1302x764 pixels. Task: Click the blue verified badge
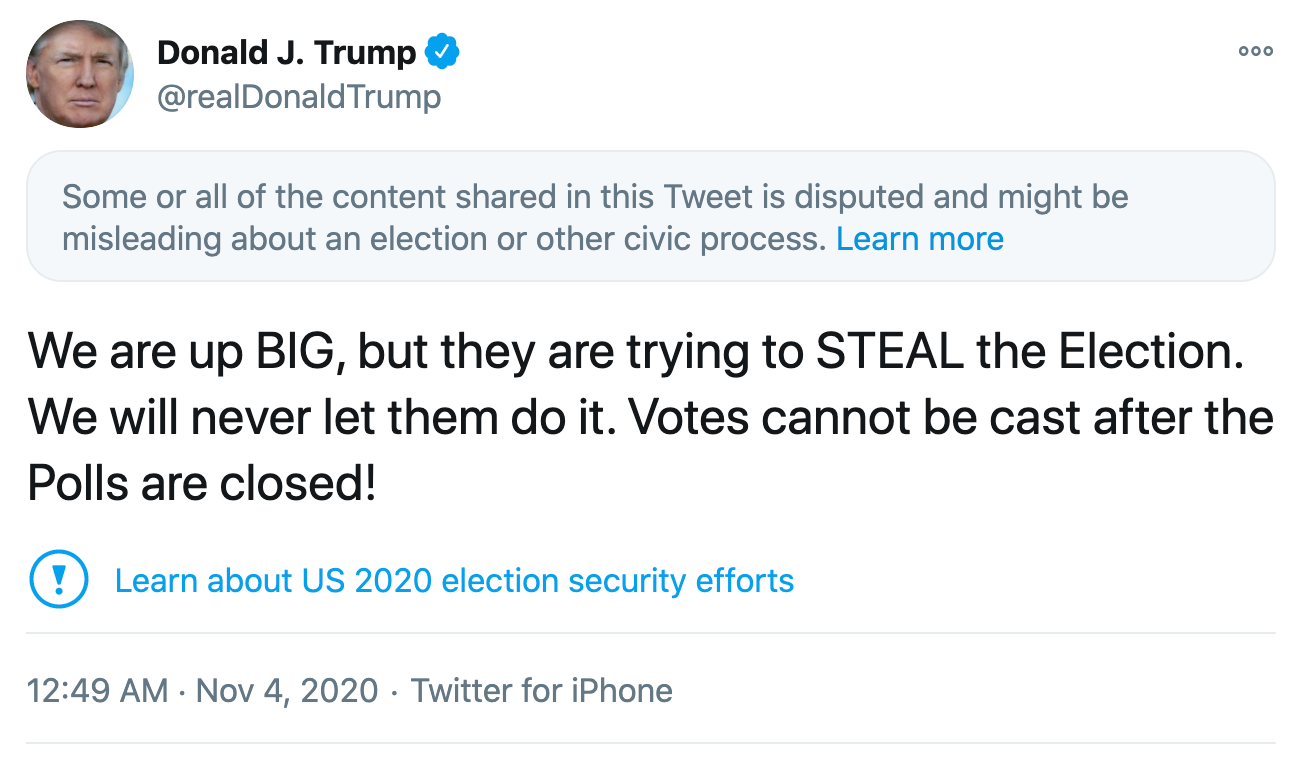click(x=442, y=51)
